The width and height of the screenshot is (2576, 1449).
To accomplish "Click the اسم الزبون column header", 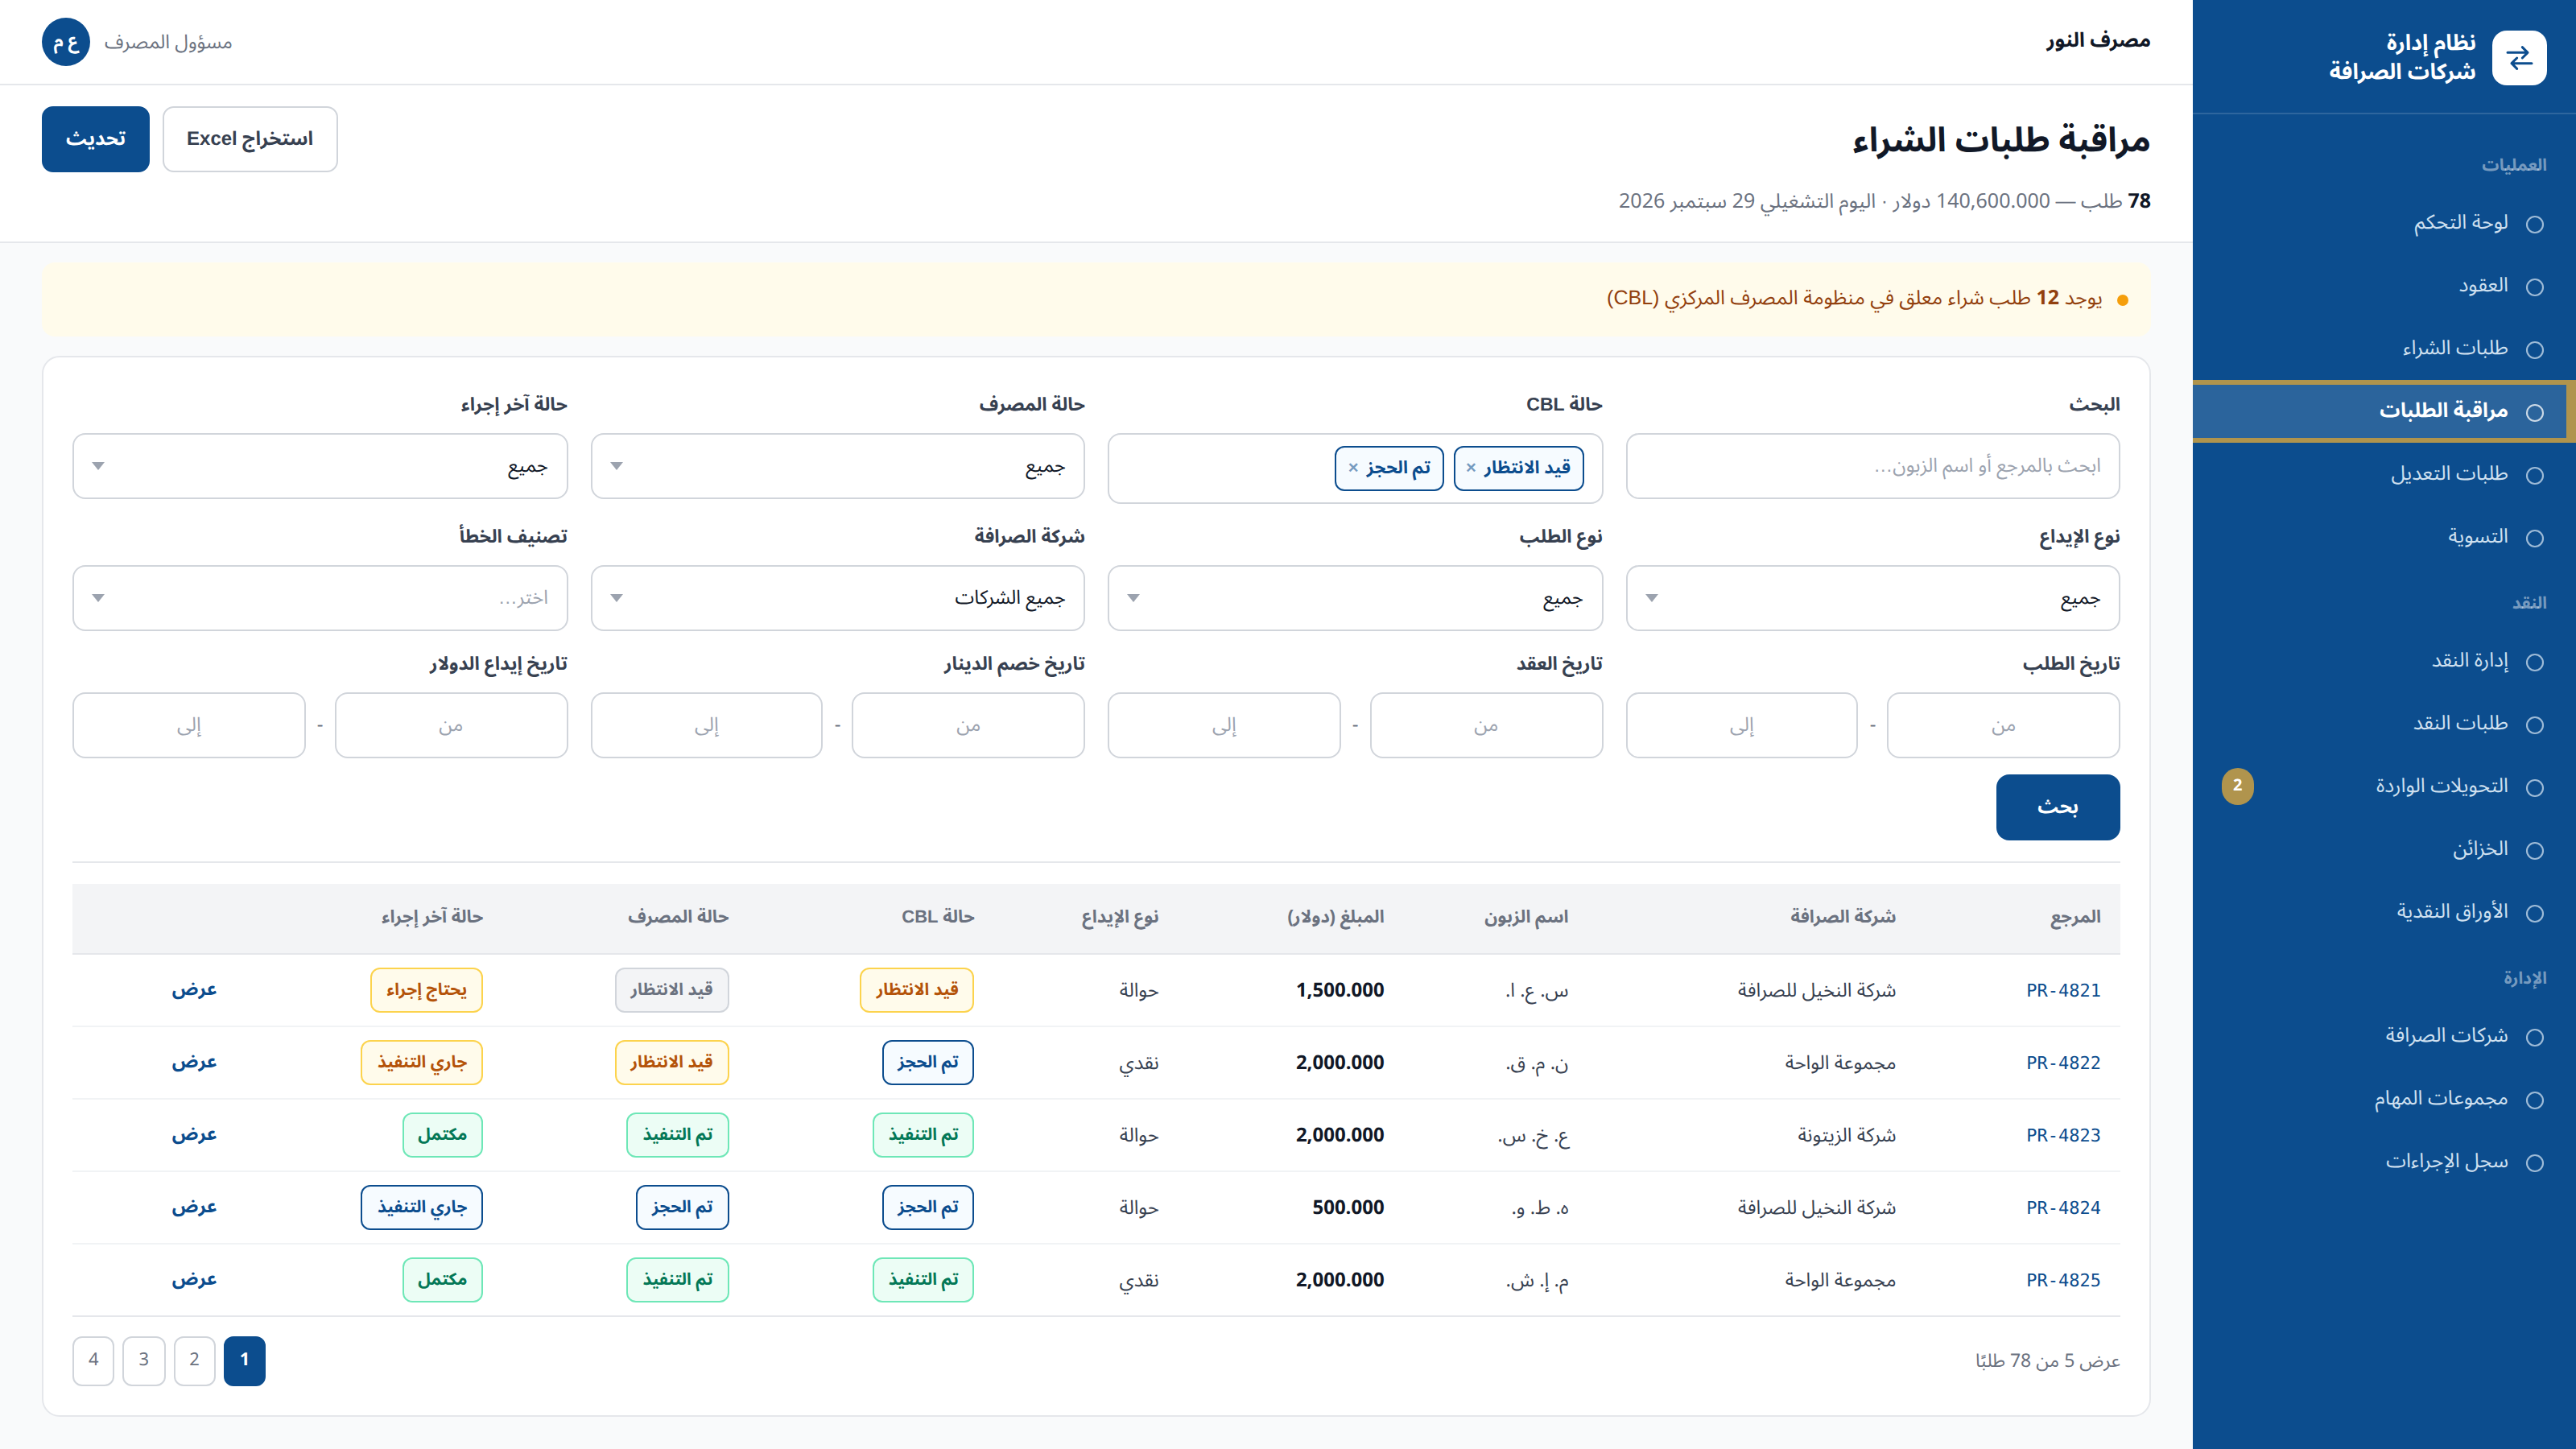I will click(x=1526, y=917).
